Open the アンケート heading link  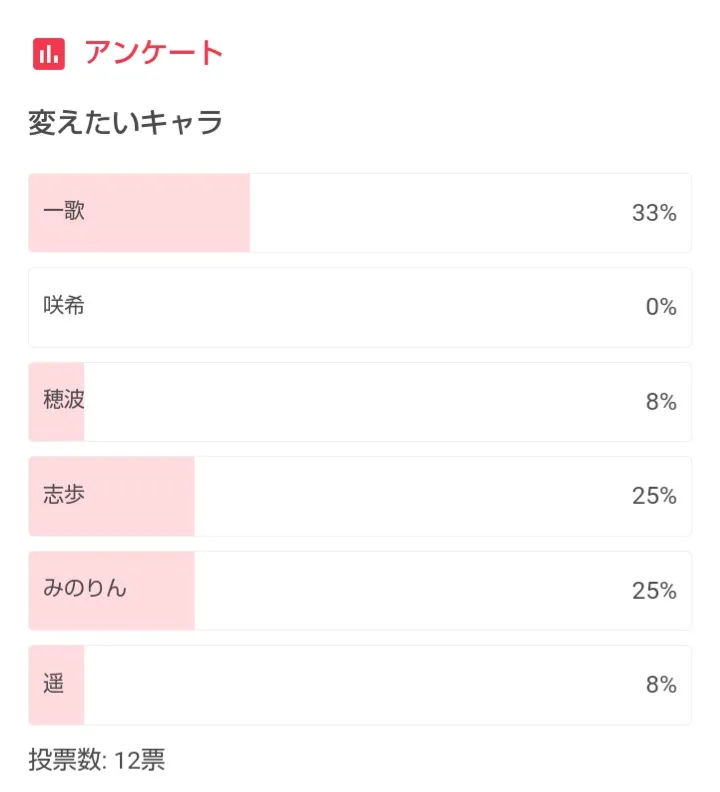[x=153, y=53]
